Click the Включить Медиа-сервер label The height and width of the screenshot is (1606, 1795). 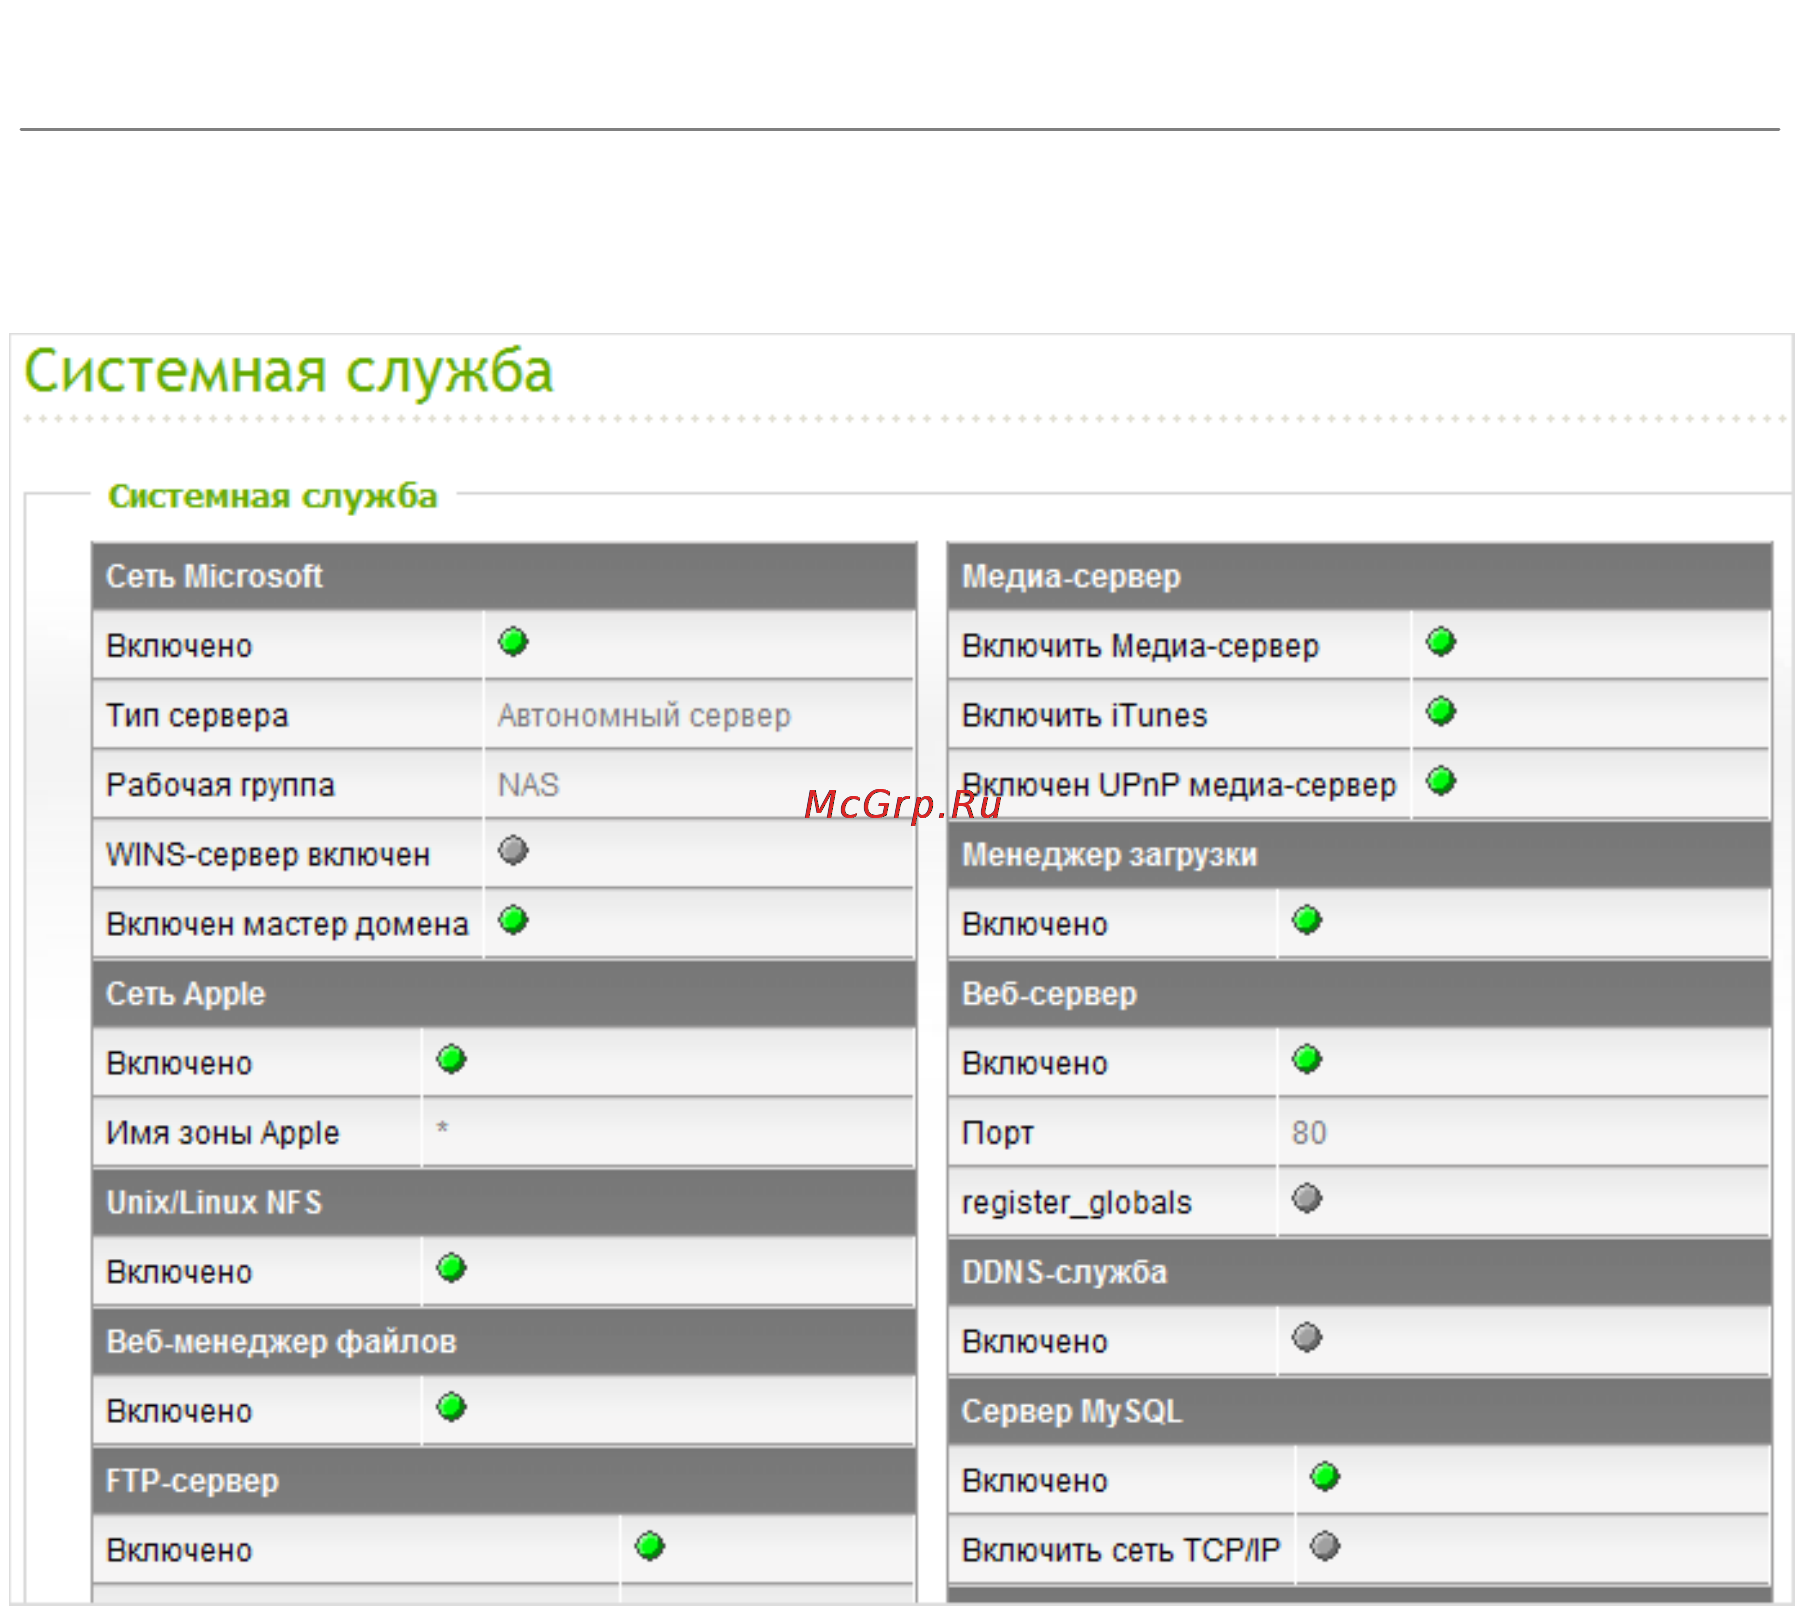click(1140, 646)
